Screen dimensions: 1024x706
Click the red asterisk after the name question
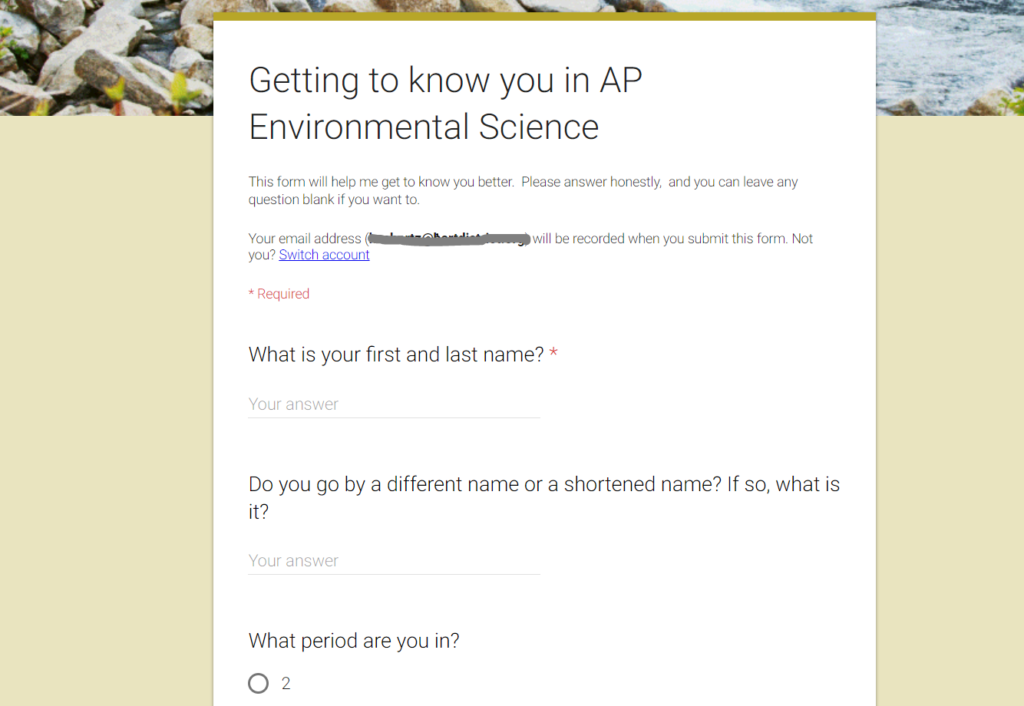(x=554, y=354)
